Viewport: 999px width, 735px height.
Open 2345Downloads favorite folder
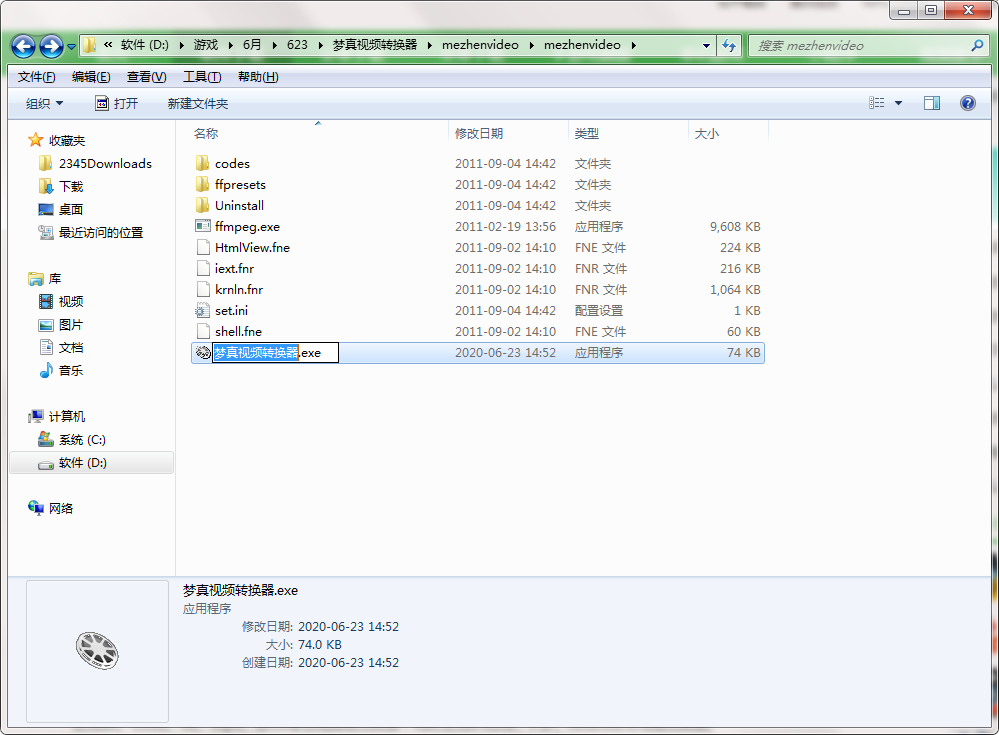point(105,164)
